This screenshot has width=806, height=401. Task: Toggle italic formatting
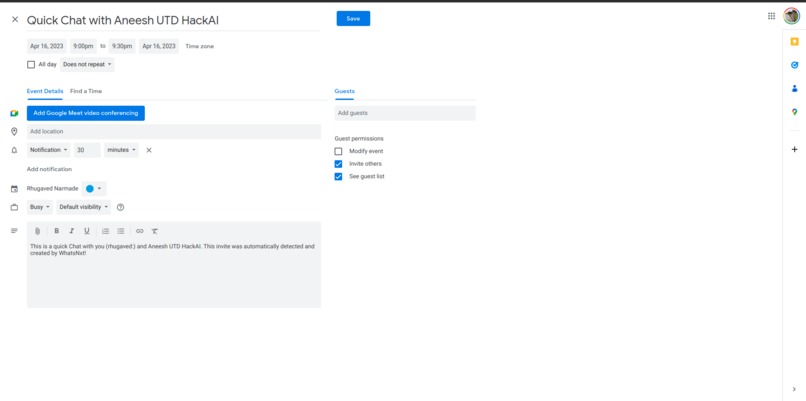pos(71,231)
